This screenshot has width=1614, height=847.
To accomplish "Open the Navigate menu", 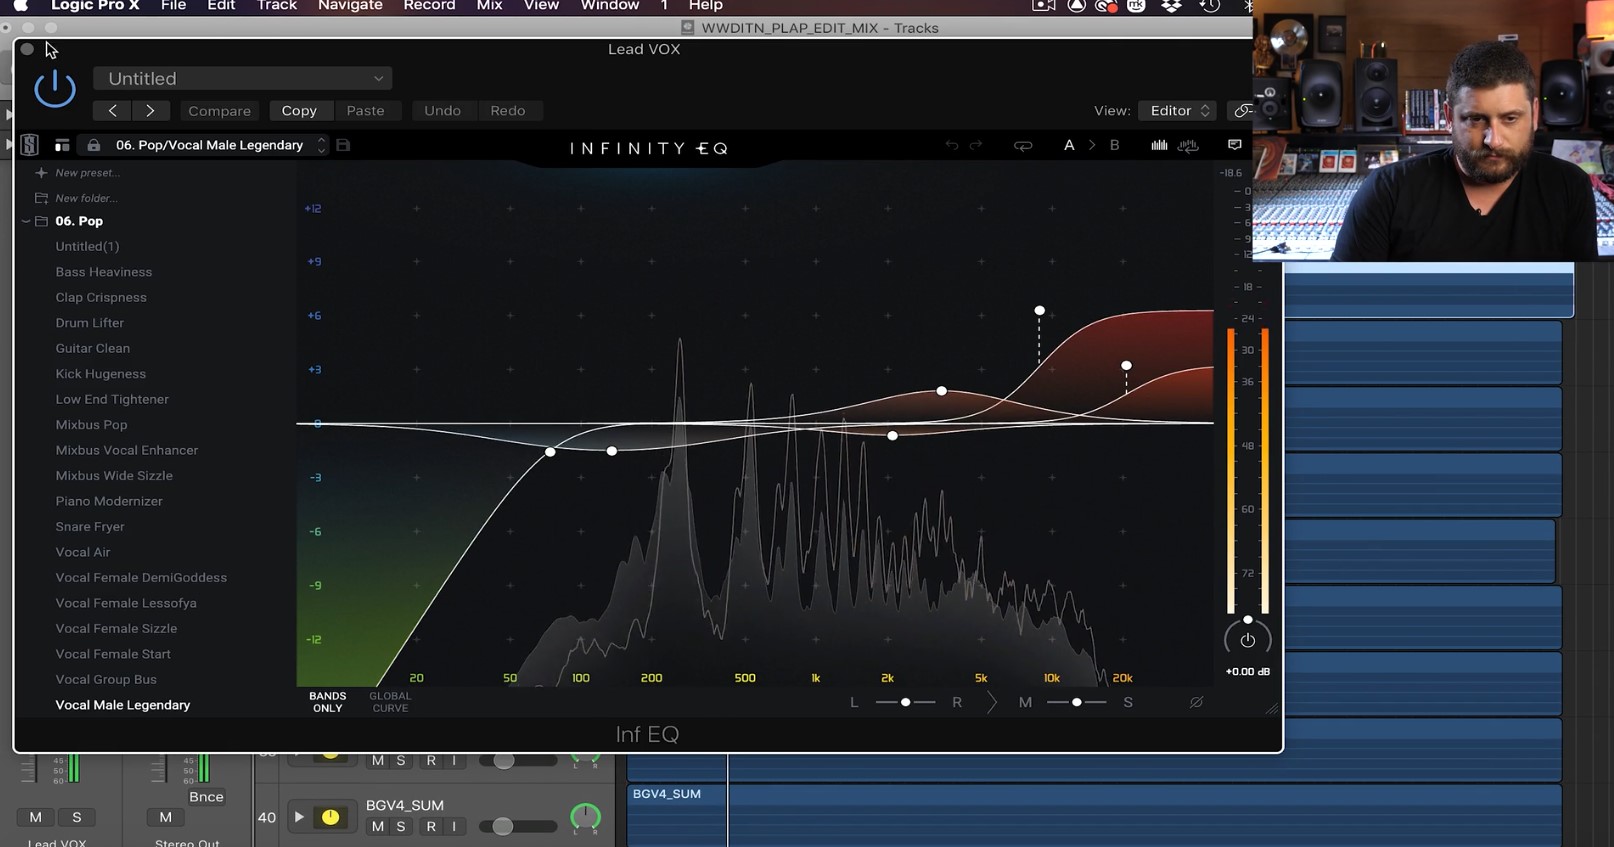I will pyautogui.click(x=350, y=6).
